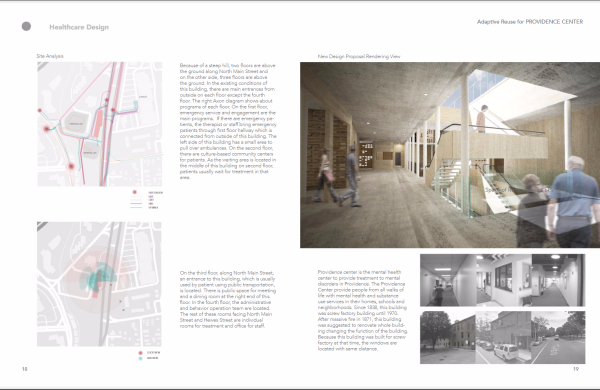Click the Adaptive Reuse for PROVIDENCE CENTER title
Image resolution: width=600 pixels, height=390 pixels.
pos(530,22)
